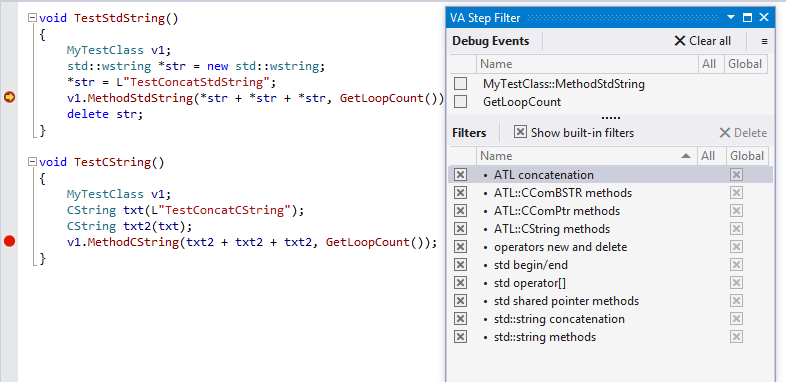Toggle Show built-in filters checkbox
Image resolution: width=786 pixels, height=382 pixels.
click(x=521, y=132)
